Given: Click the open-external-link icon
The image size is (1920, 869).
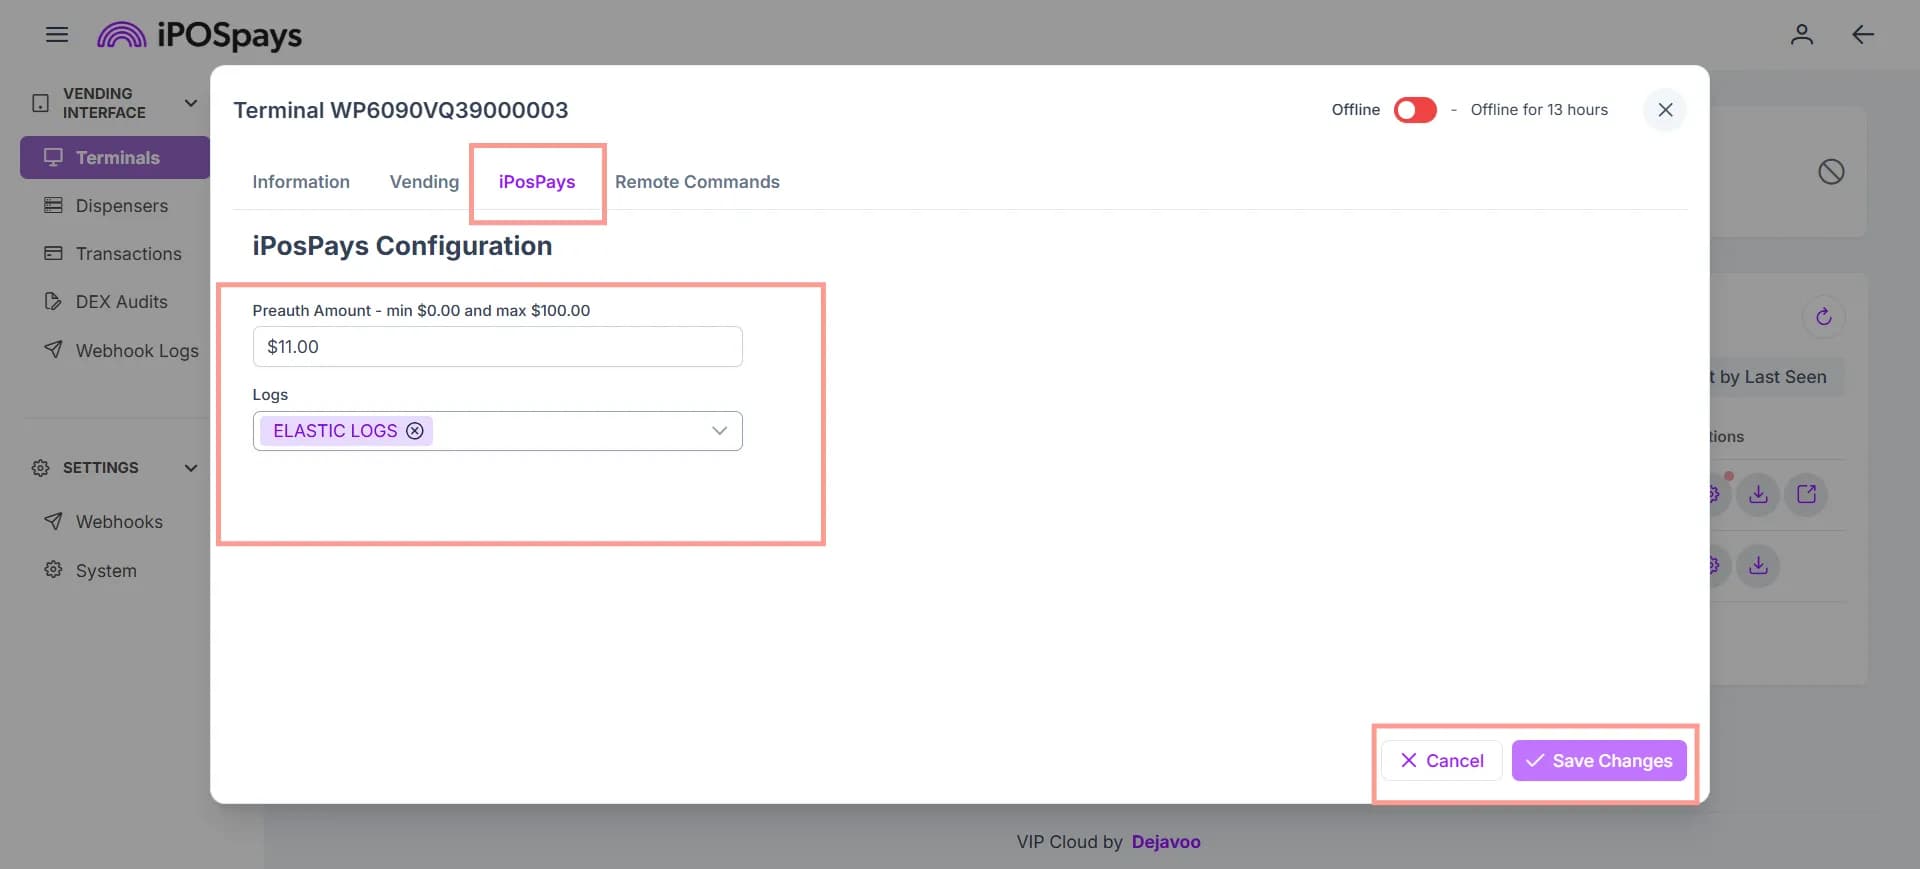Looking at the screenshot, I should [x=1806, y=494].
